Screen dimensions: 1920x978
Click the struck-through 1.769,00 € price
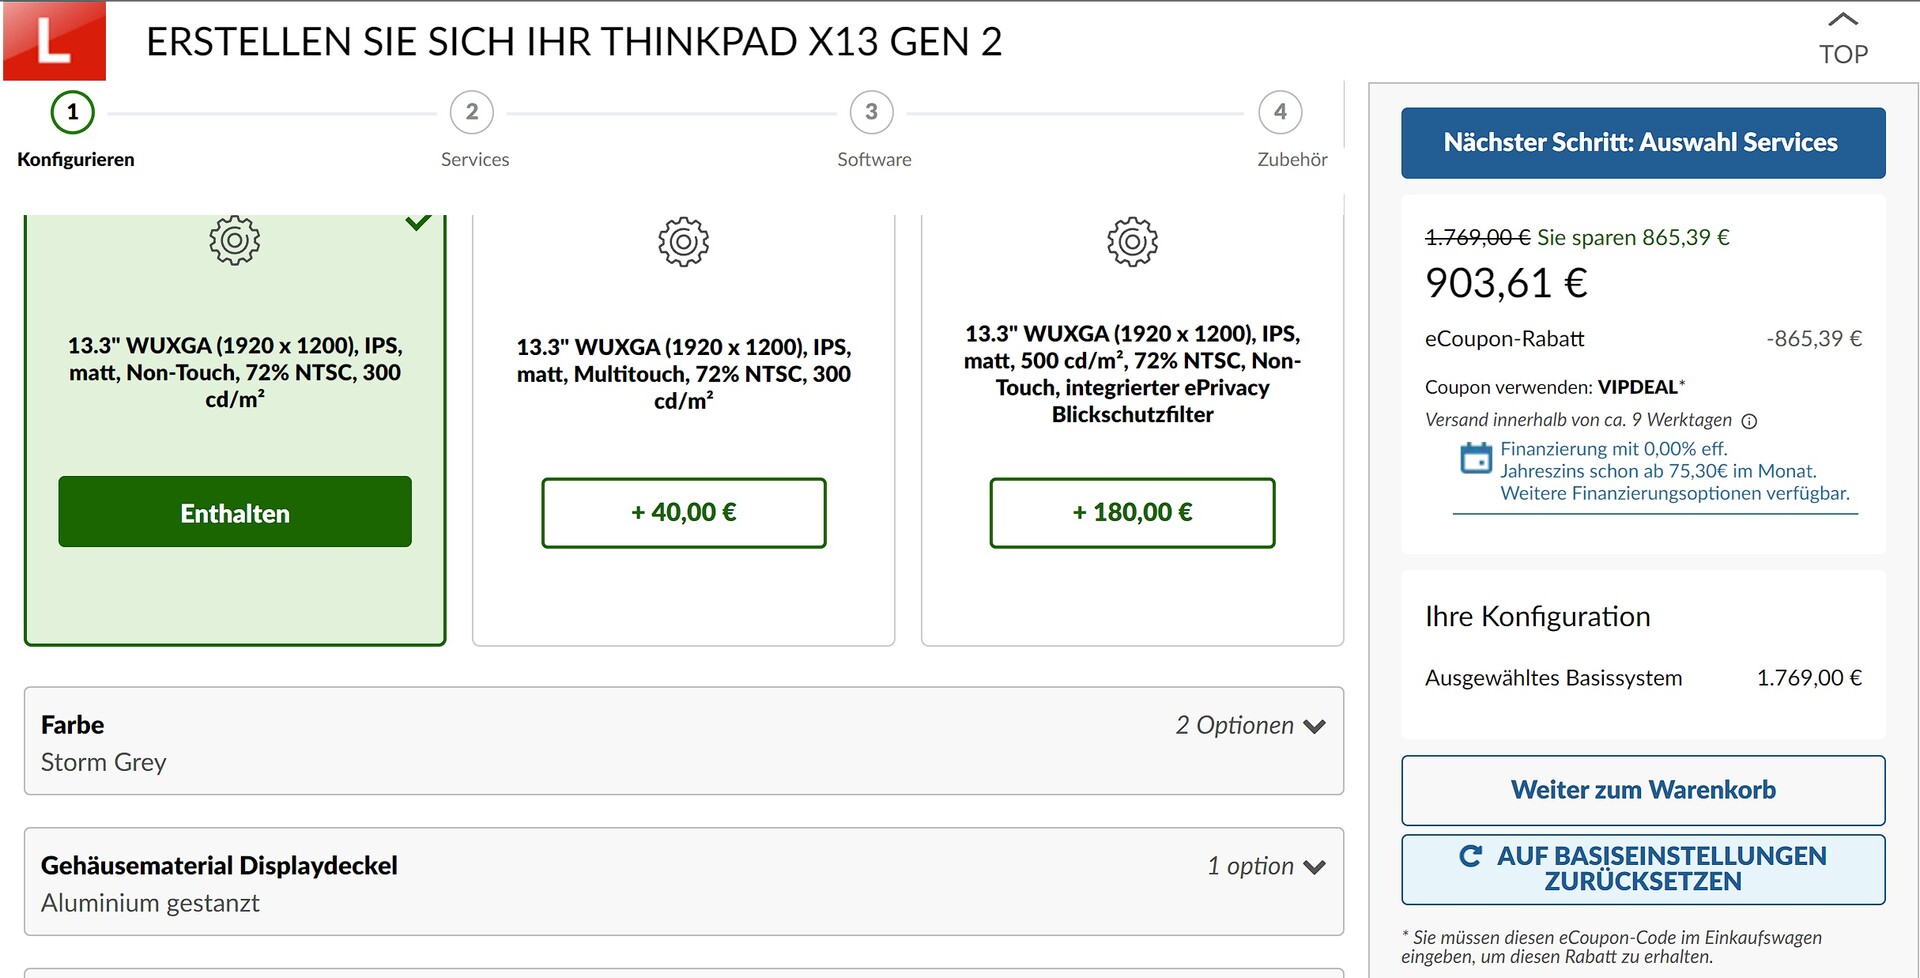click(x=1477, y=237)
